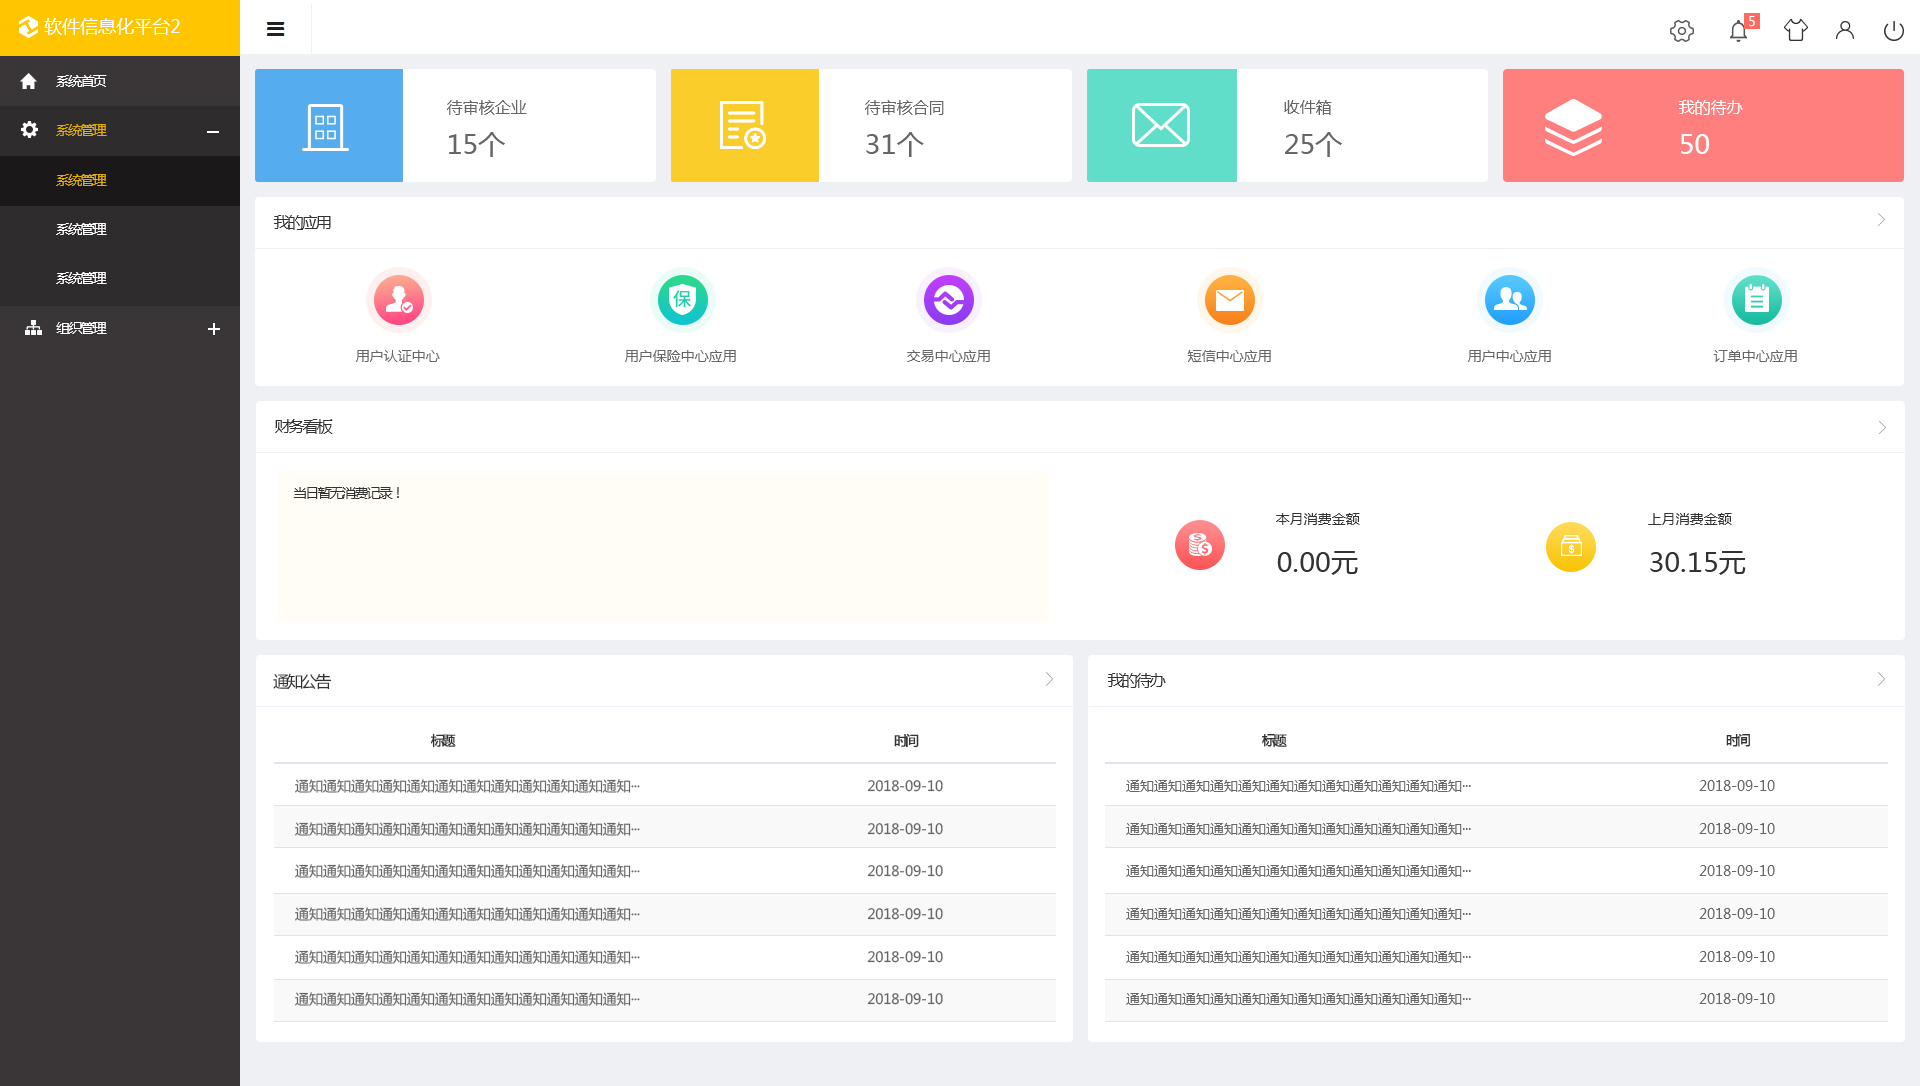The width and height of the screenshot is (1920, 1086).
Task: Select the highlighted 系统管理 submenu item
Action: tap(81, 180)
